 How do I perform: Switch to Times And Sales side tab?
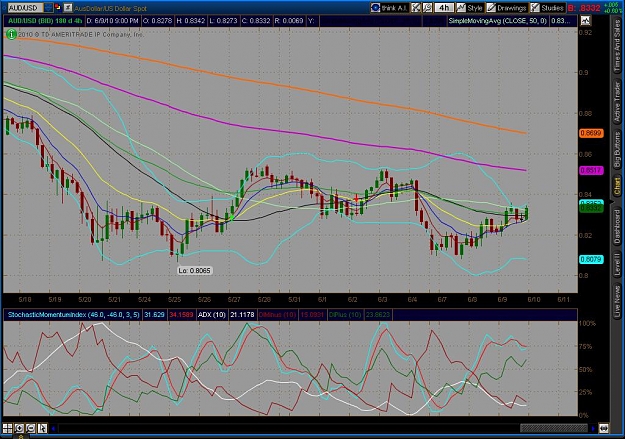(x=617, y=46)
